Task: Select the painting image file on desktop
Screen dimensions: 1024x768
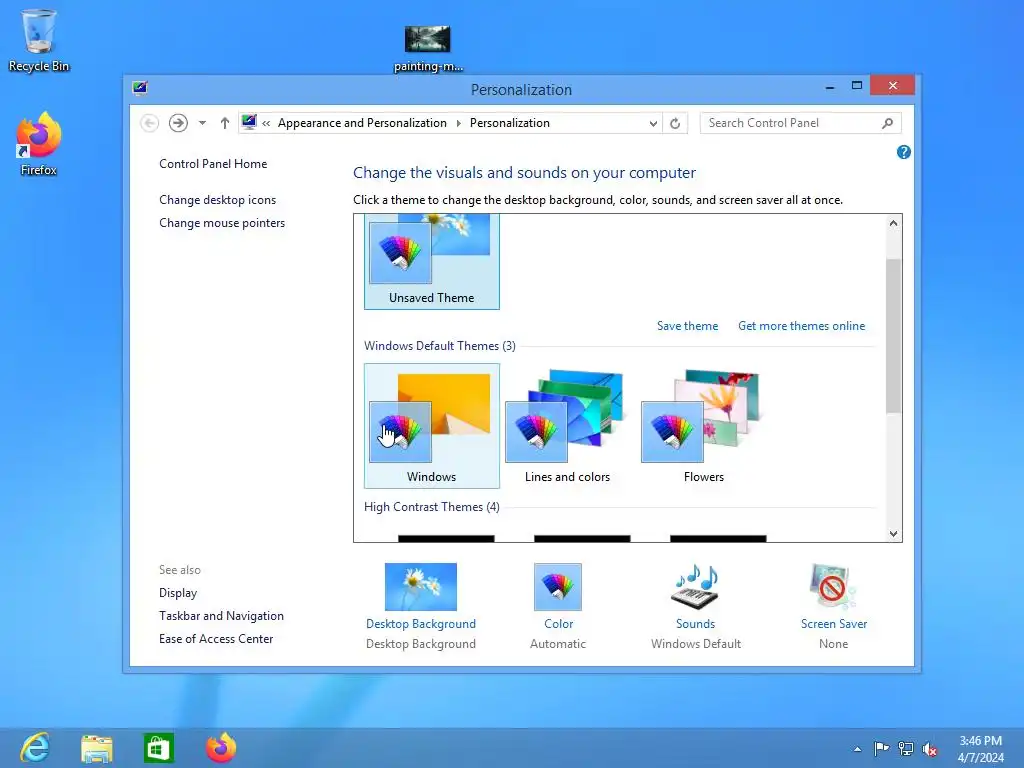Action: pyautogui.click(x=428, y=47)
